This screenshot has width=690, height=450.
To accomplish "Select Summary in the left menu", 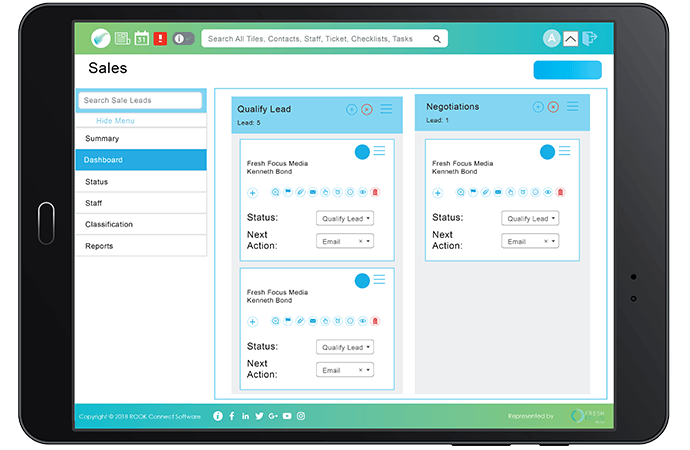I will point(141,139).
